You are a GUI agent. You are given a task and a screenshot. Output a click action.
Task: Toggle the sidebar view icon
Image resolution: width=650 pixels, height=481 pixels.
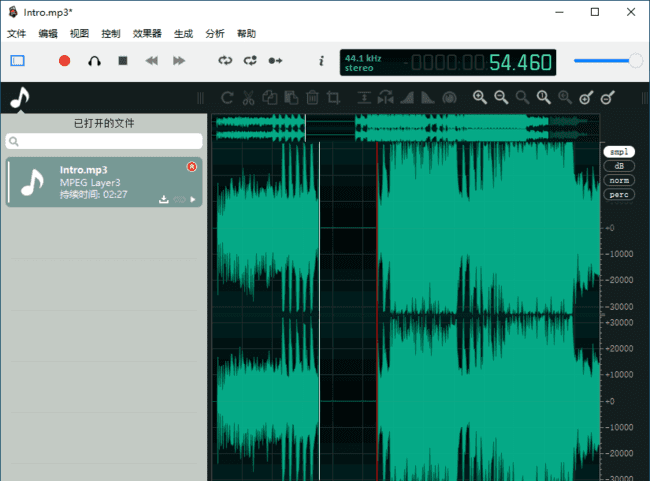tap(17, 61)
